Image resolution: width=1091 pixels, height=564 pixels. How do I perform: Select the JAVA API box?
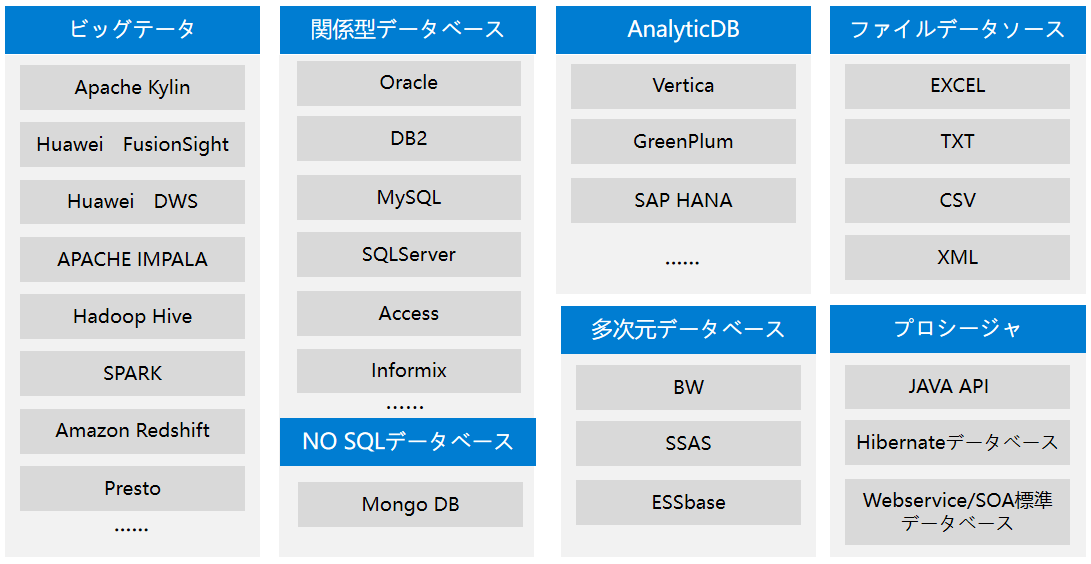957,387
